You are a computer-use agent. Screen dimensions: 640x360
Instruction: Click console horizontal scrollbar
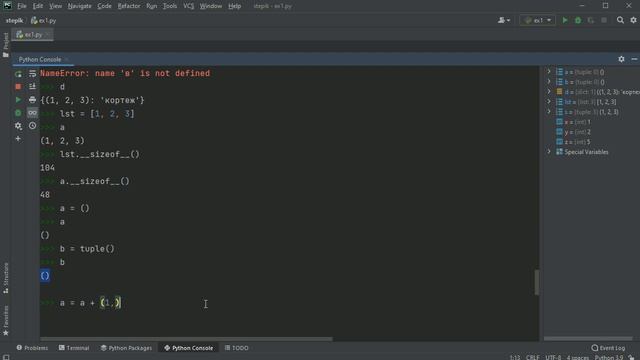tap(186, 339)
